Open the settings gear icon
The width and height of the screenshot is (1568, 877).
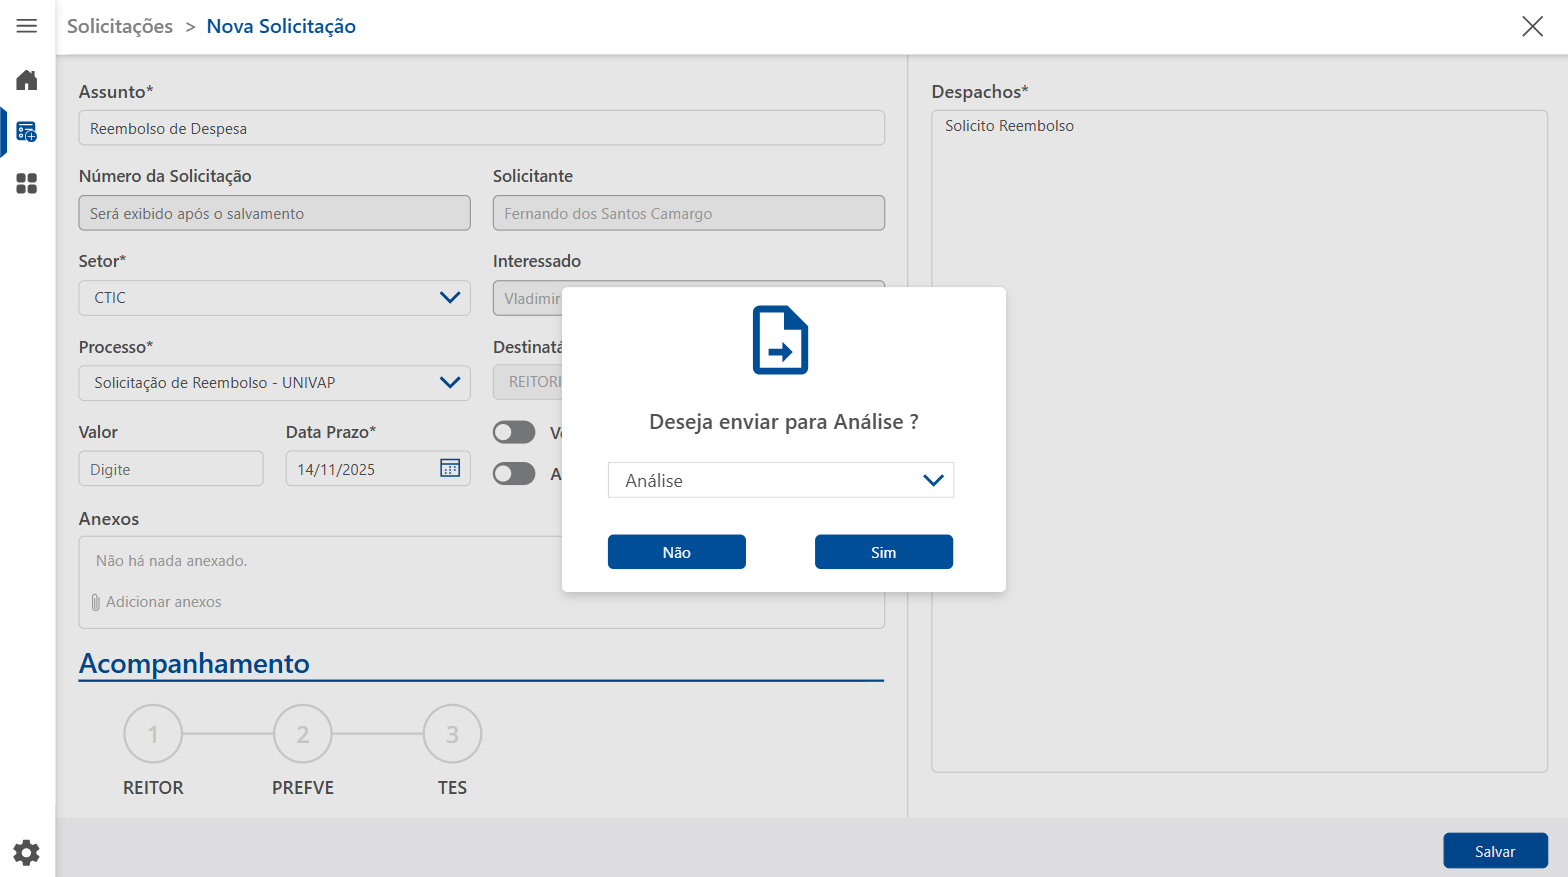tap(27, 852)
